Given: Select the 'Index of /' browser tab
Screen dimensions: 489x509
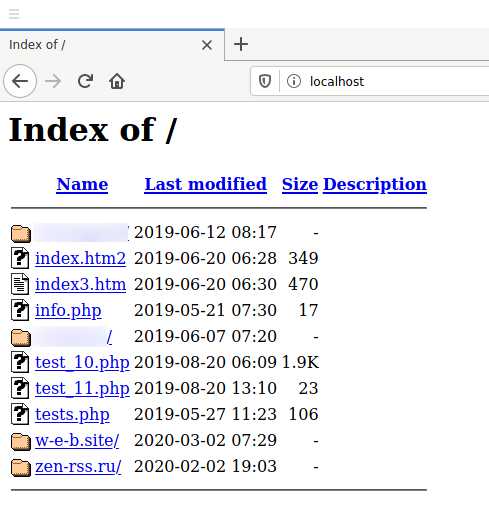Looking at the screenshot, I should point(112,45).
